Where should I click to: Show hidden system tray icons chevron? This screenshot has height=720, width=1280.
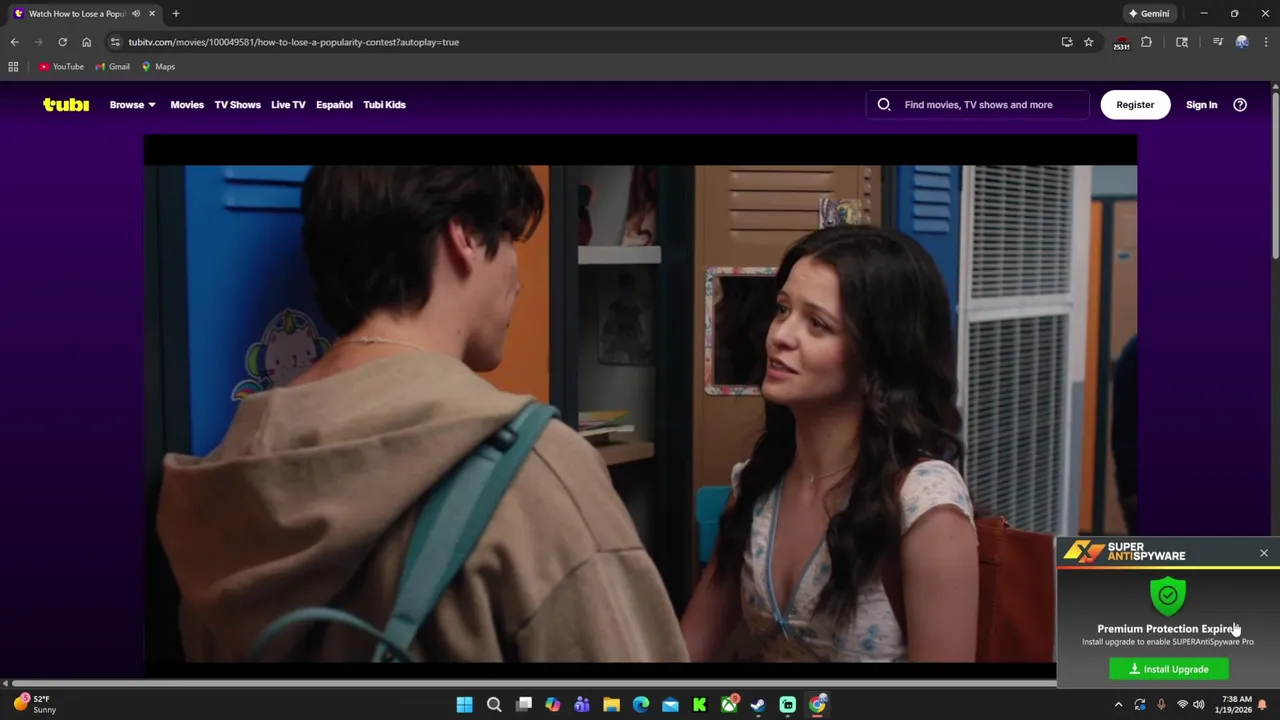(x=1118, y=705)
